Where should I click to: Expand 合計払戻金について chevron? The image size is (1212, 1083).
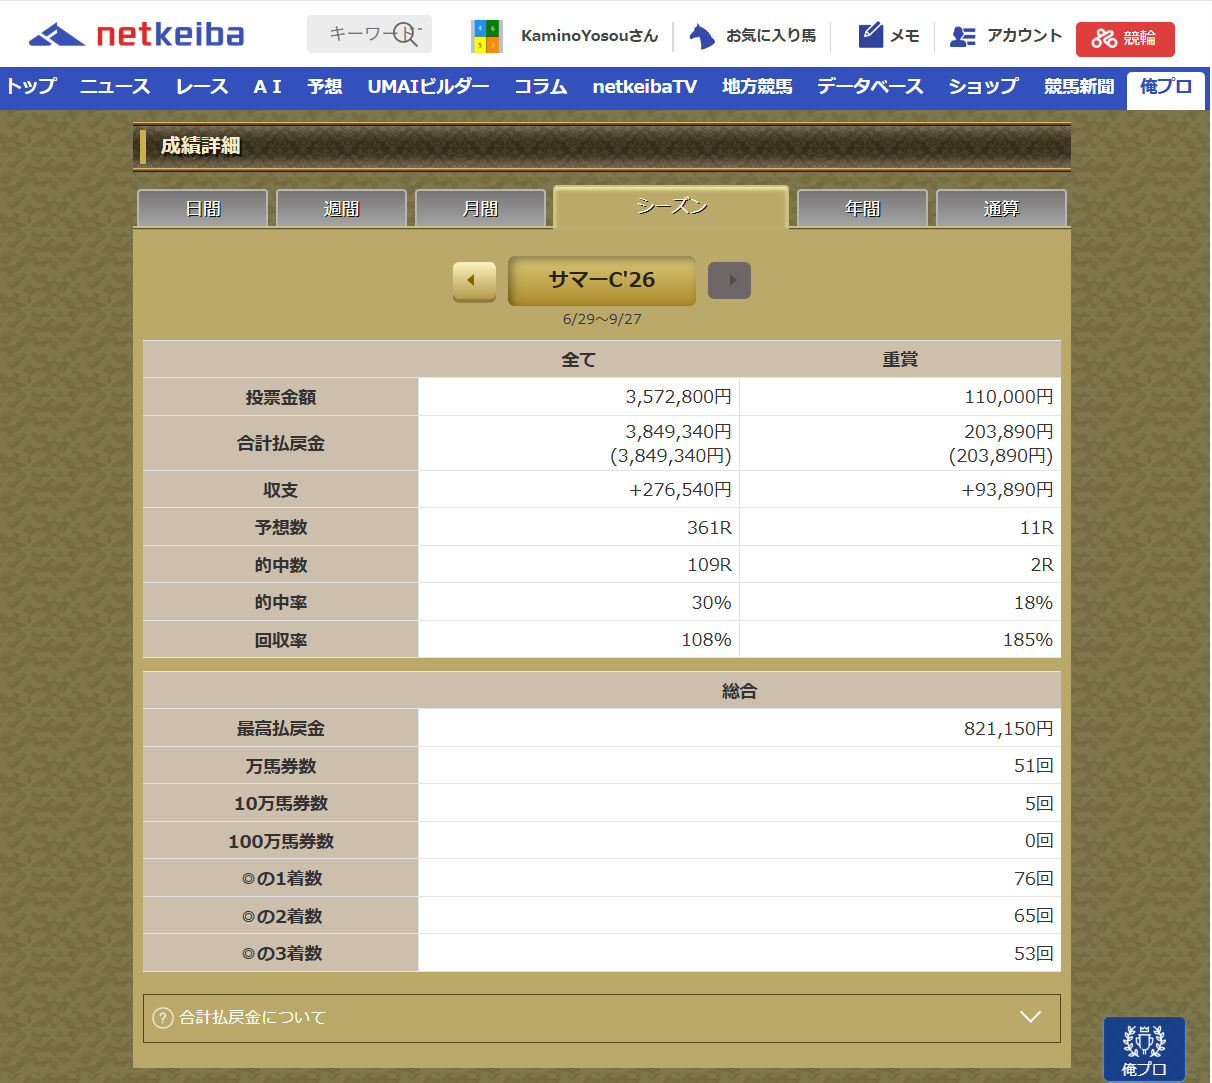pos(1030,1017)
